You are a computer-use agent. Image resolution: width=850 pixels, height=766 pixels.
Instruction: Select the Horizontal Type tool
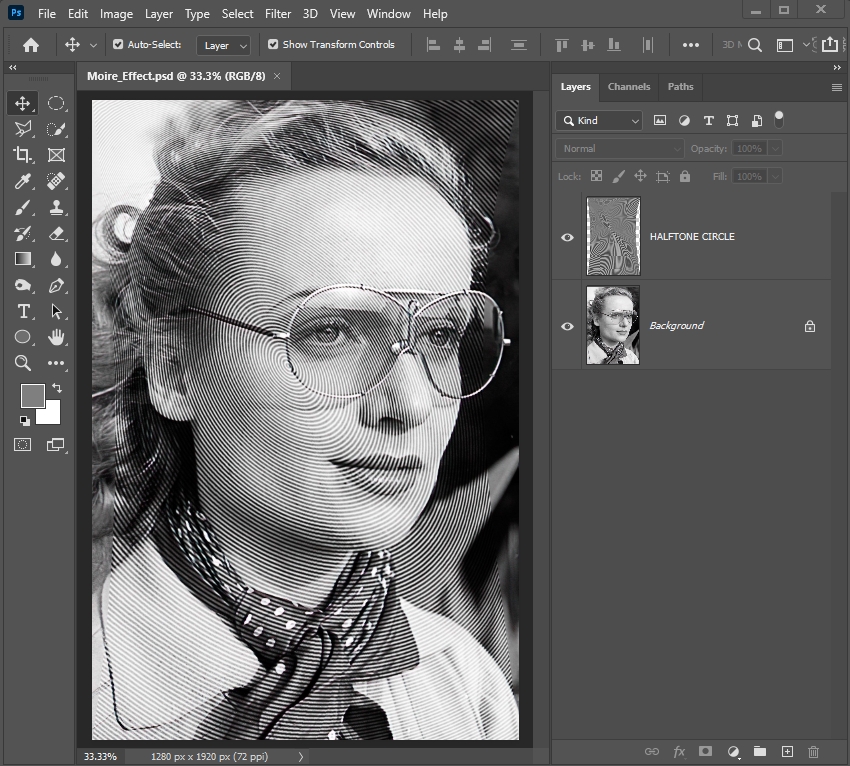click(x=22, y=311)
